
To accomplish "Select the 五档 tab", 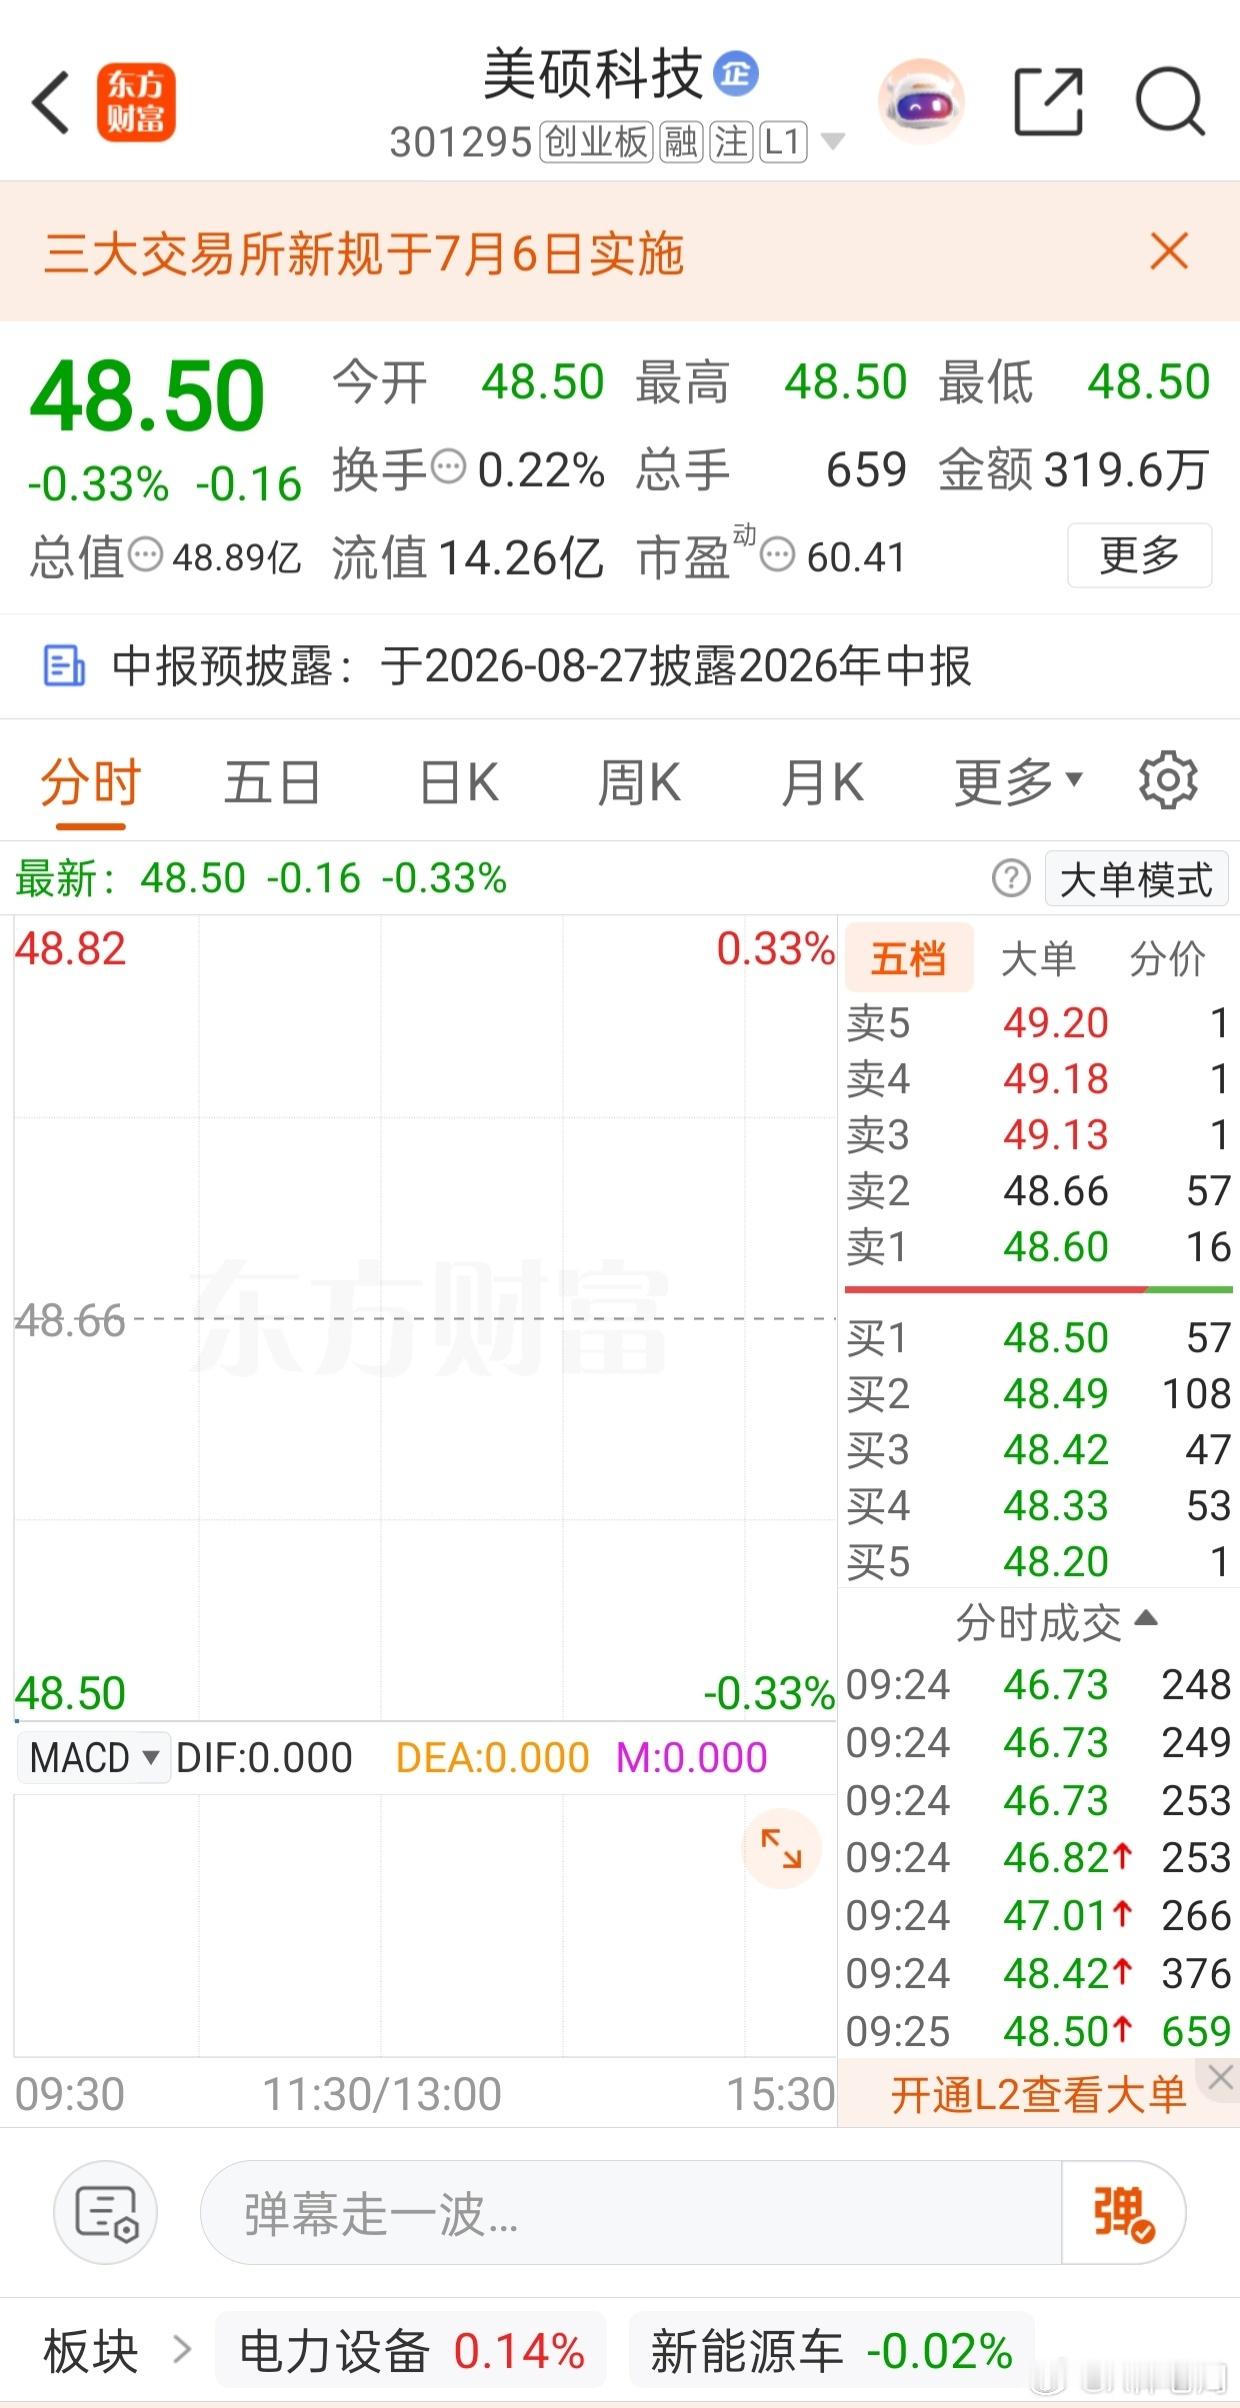I will coord(909,958).
